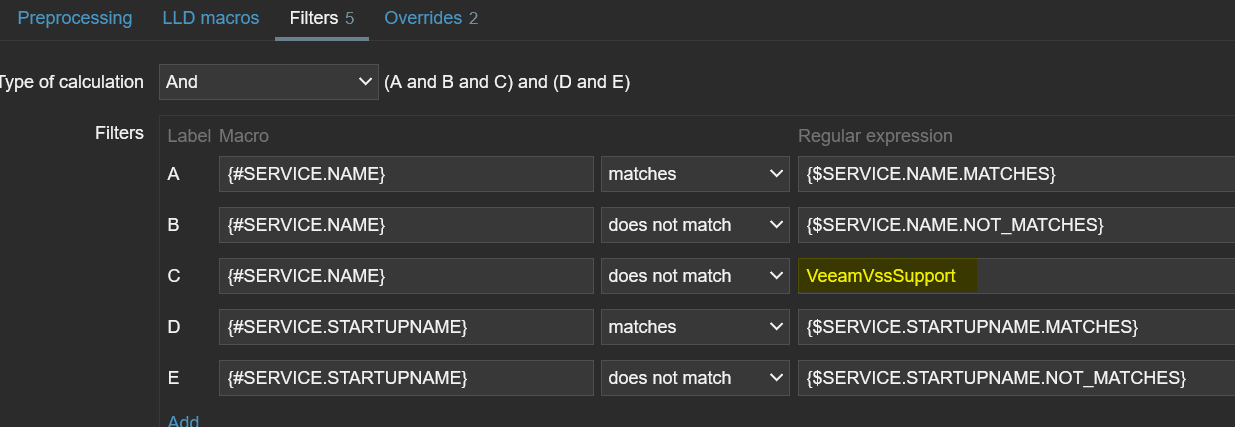Click the macro field in filter row A
Screen dimensions: 1235x427
(406, 174)
